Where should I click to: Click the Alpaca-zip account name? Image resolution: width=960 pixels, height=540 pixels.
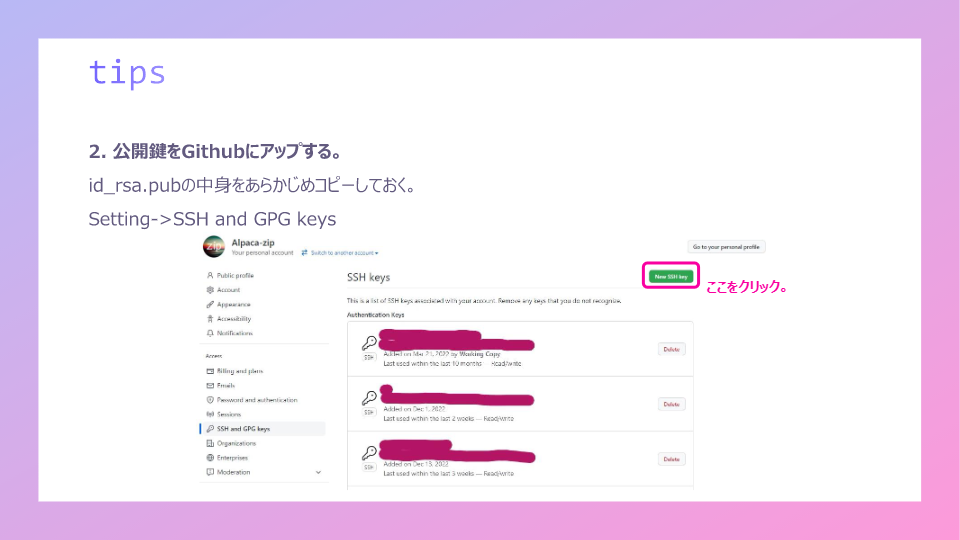coord(253,242)
